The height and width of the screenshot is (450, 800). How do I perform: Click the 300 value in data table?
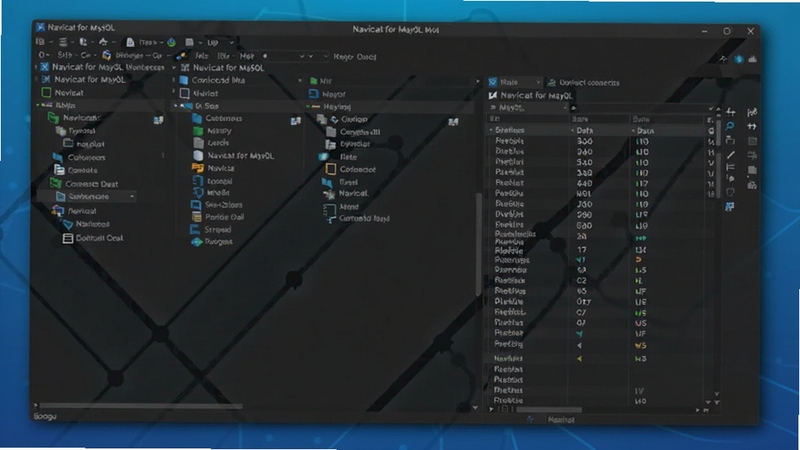pos(585,141)
